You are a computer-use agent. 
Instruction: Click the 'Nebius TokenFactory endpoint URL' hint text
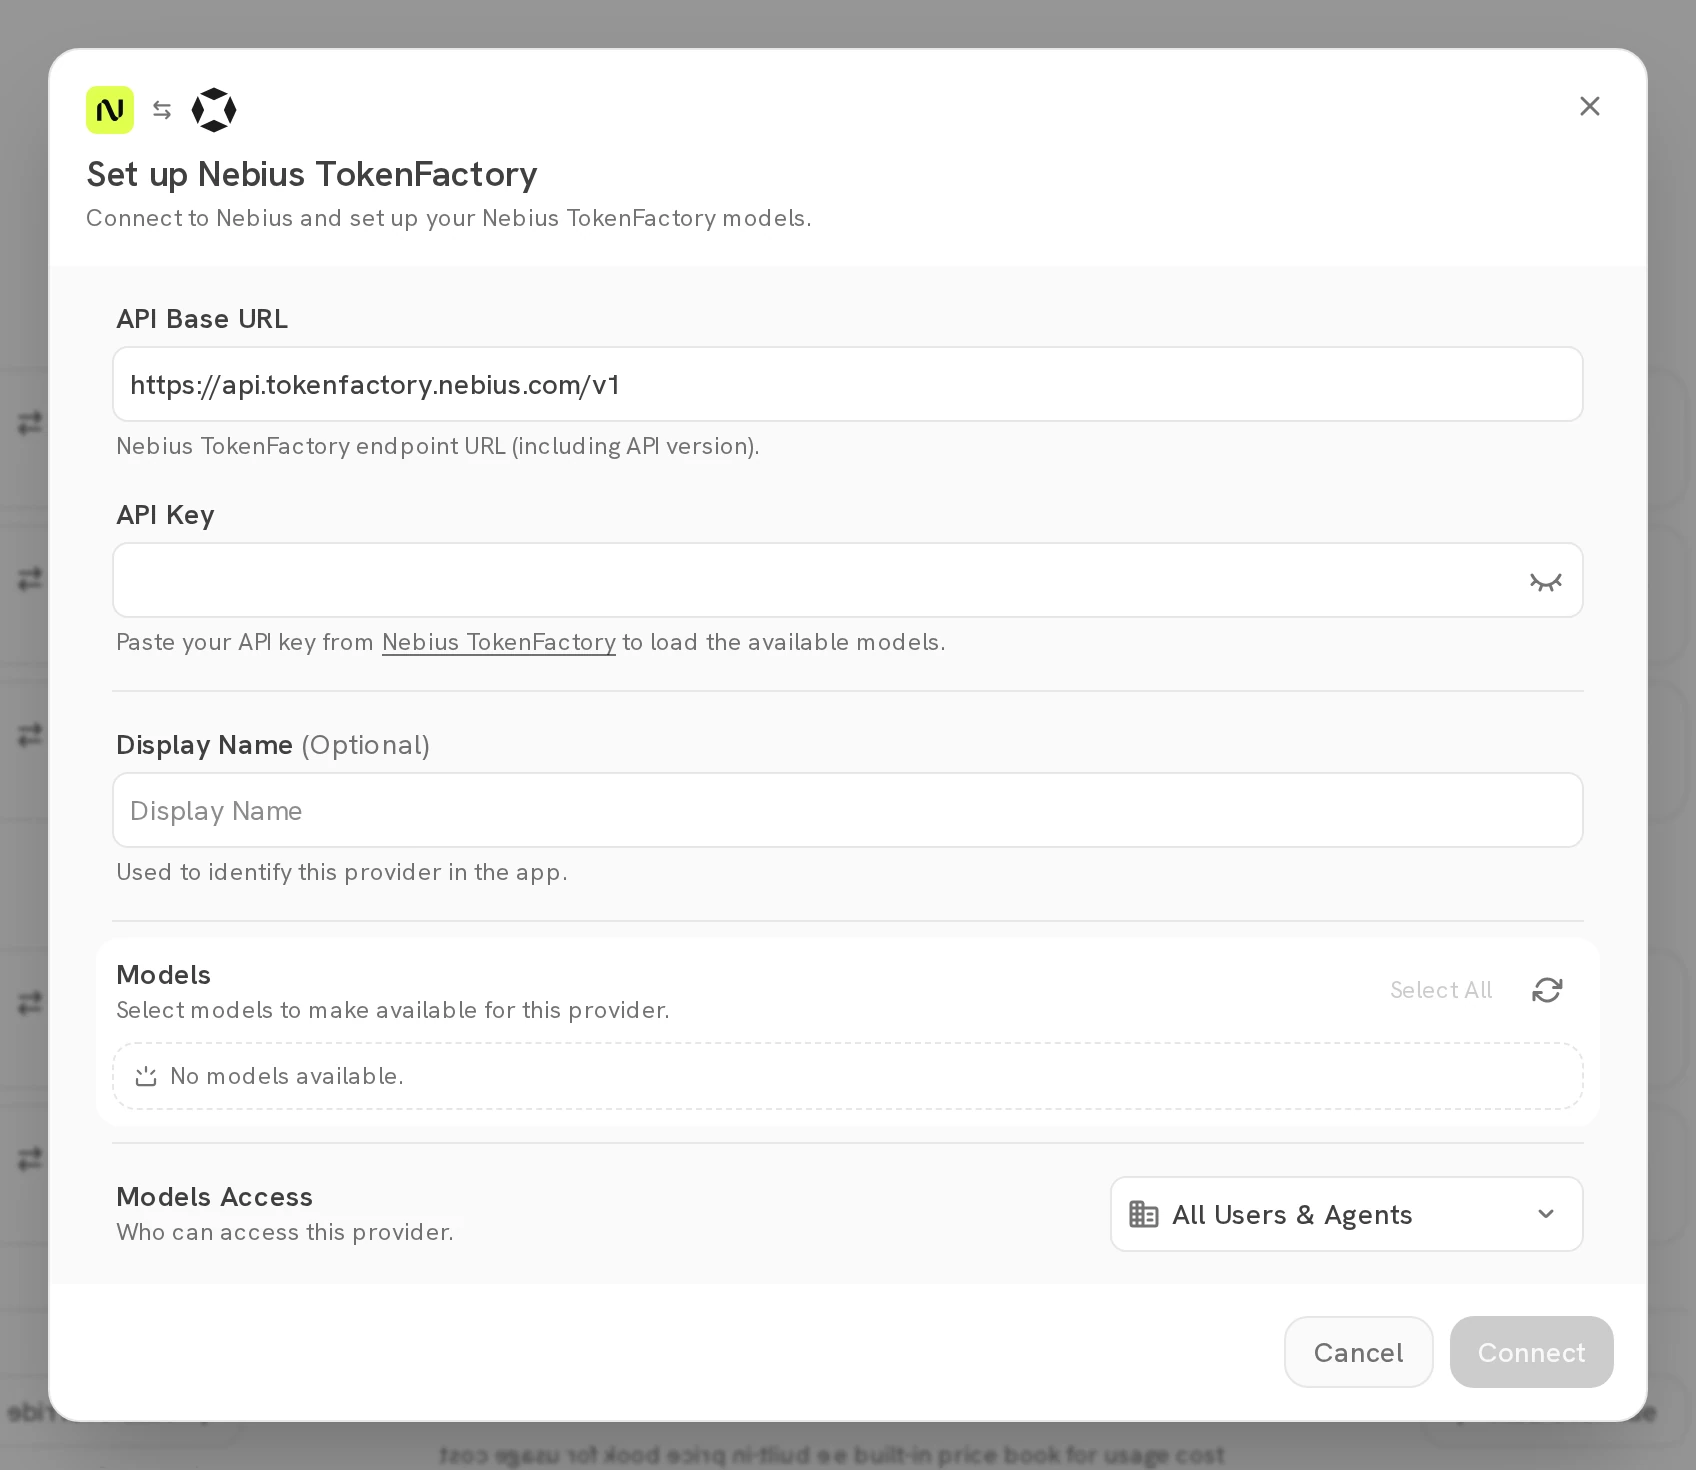point(438,446)
